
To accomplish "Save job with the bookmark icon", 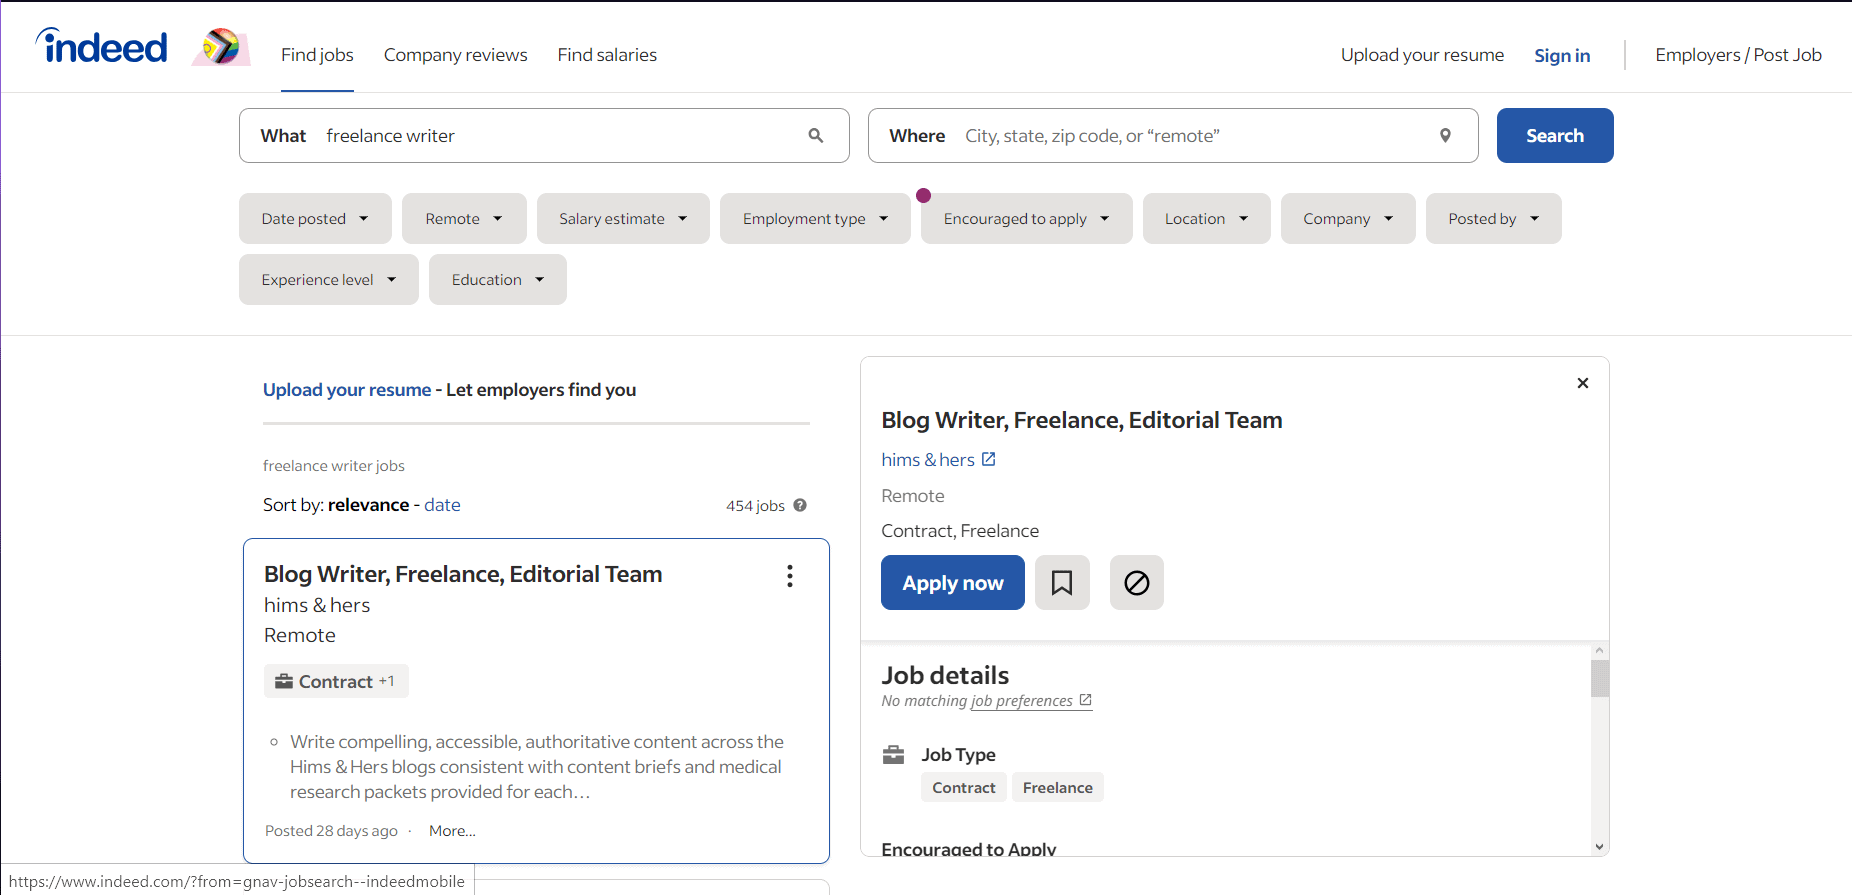I will (x=1062, y=583).
